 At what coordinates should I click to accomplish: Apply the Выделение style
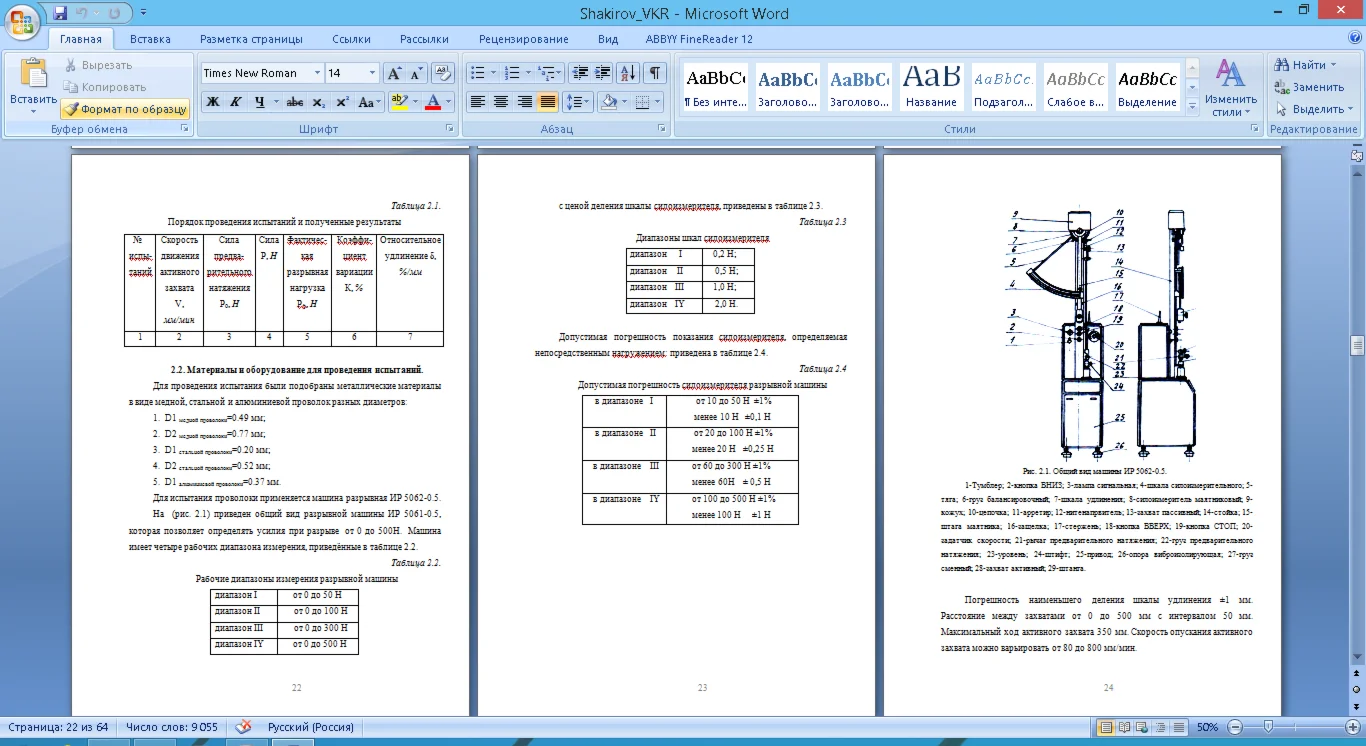[x=1147, y=86]
